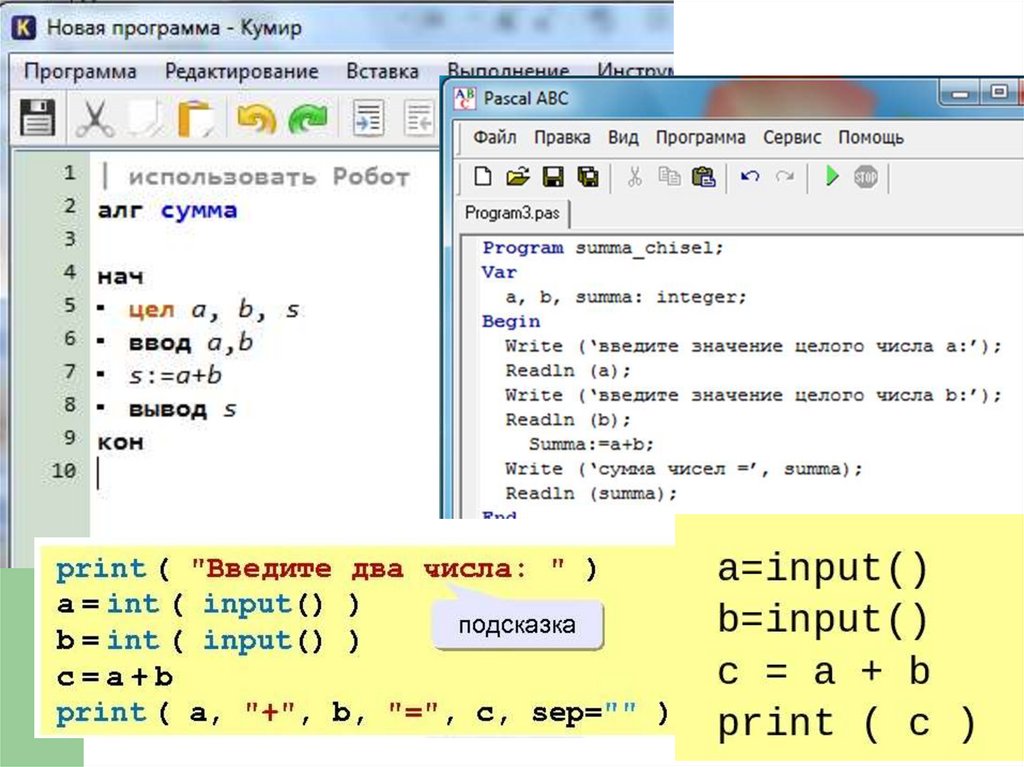
Task: Click the scissors cut icon in Kumir
Action: pos(95,118)
